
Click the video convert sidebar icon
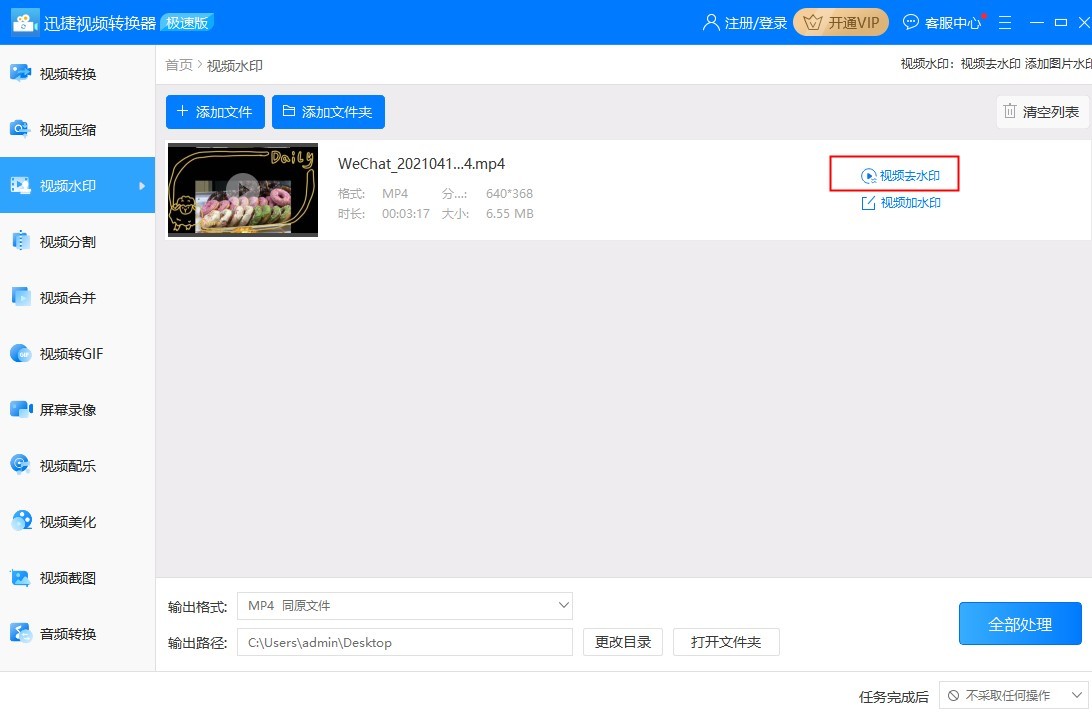click(x=21, y=73)
